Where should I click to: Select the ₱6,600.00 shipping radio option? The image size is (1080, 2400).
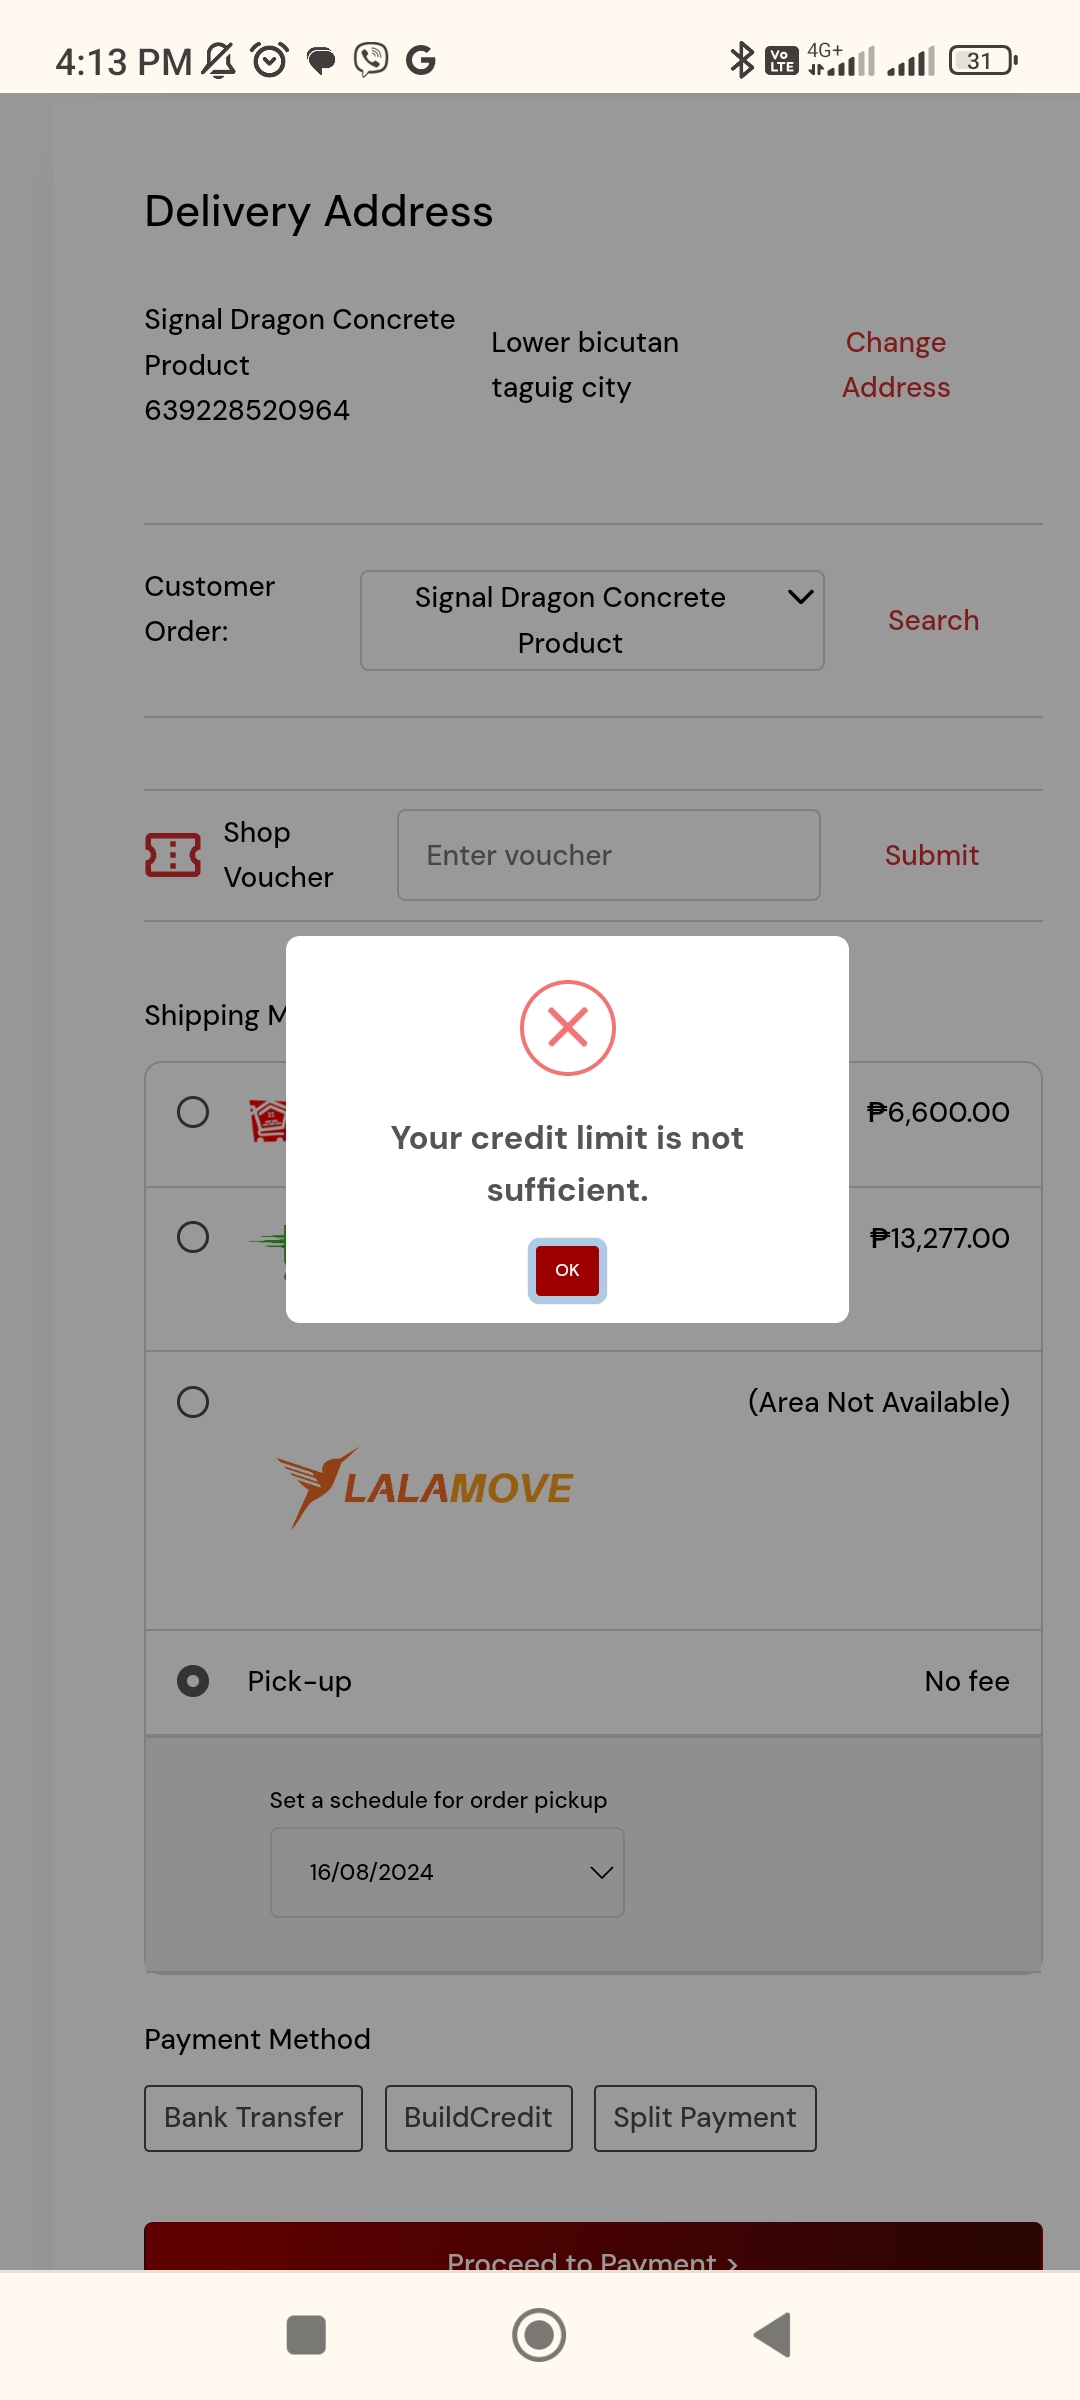point(193,1112)
